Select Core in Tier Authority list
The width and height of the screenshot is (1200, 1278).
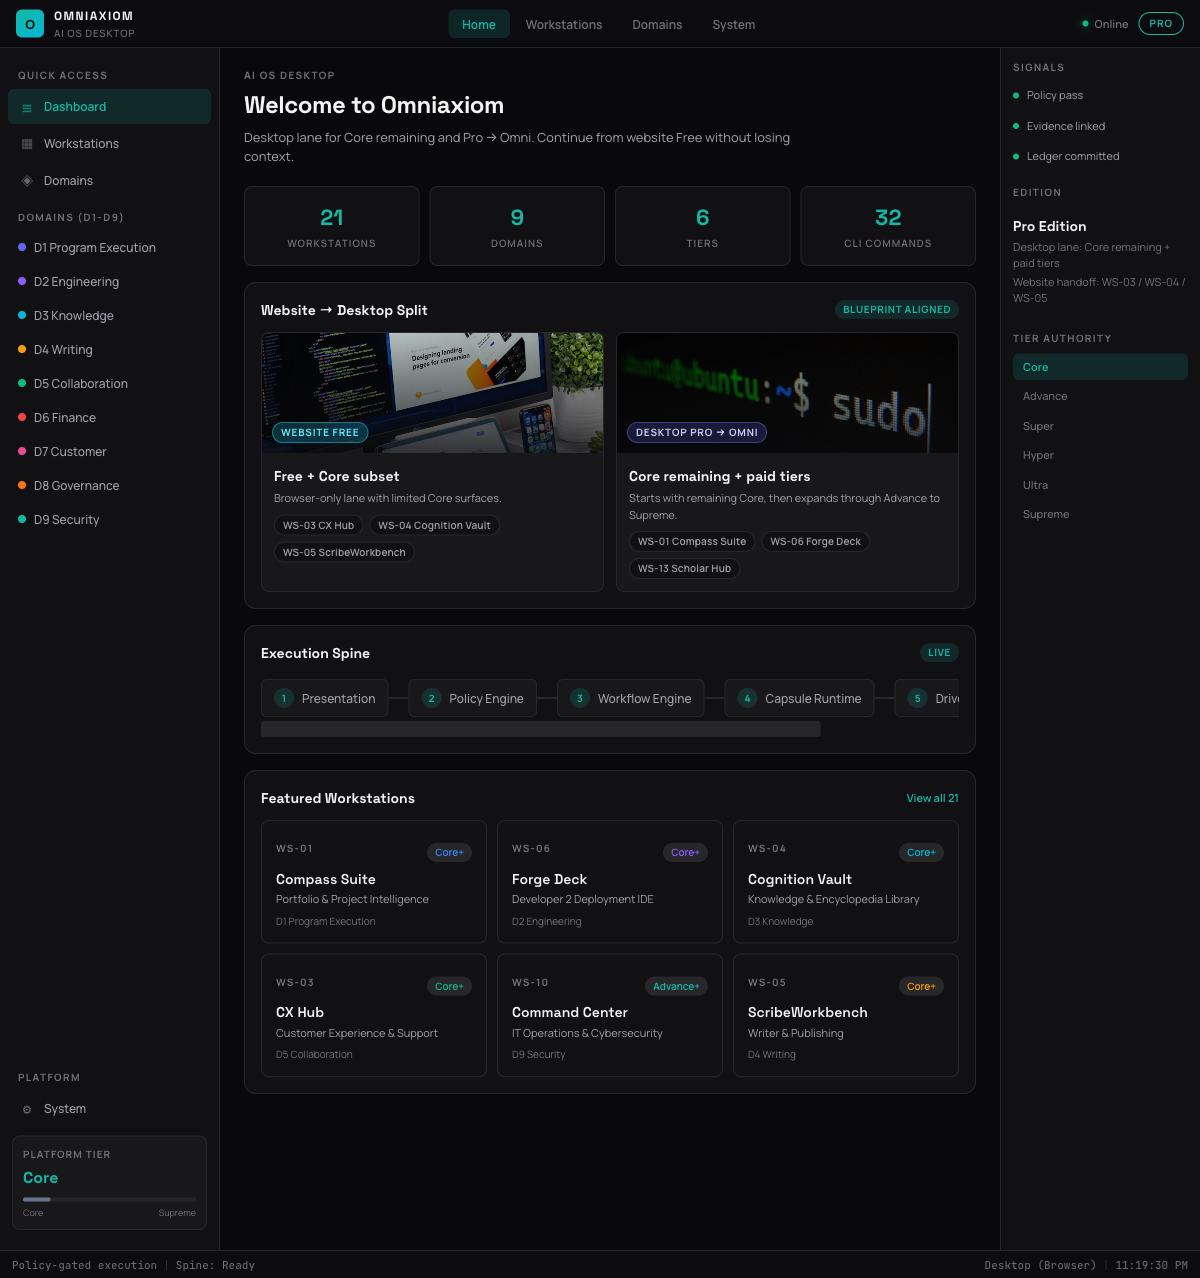coord(1100,367)
